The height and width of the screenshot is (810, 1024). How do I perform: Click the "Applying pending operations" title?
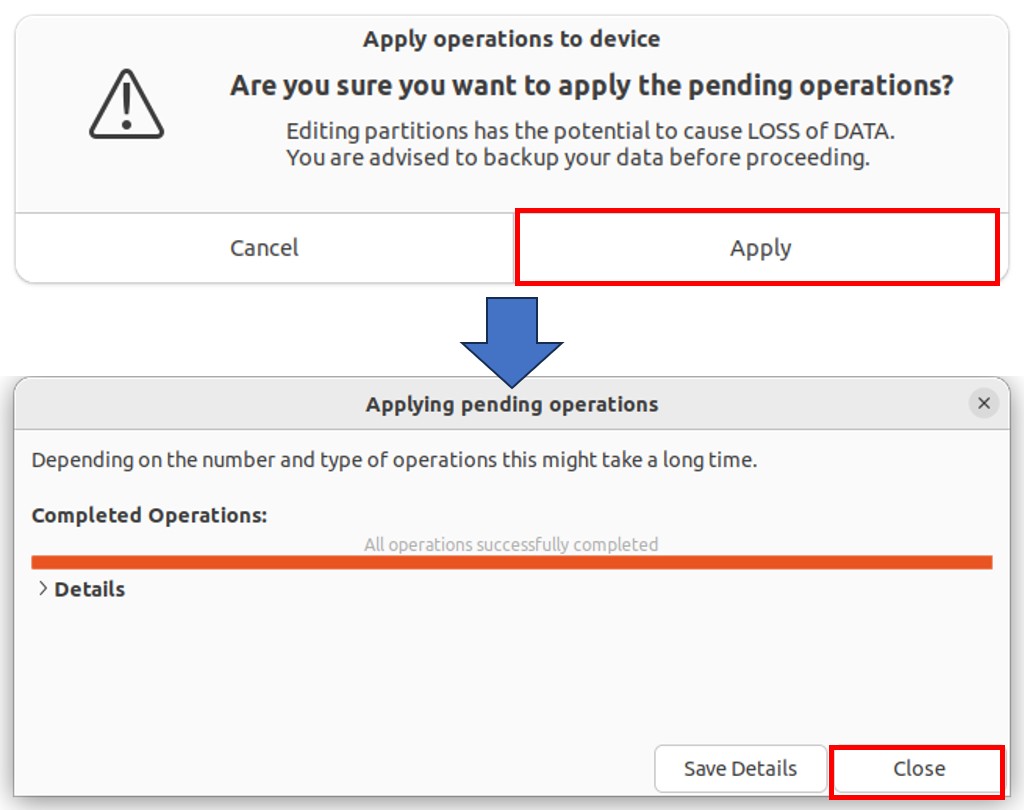pos(512,404)
